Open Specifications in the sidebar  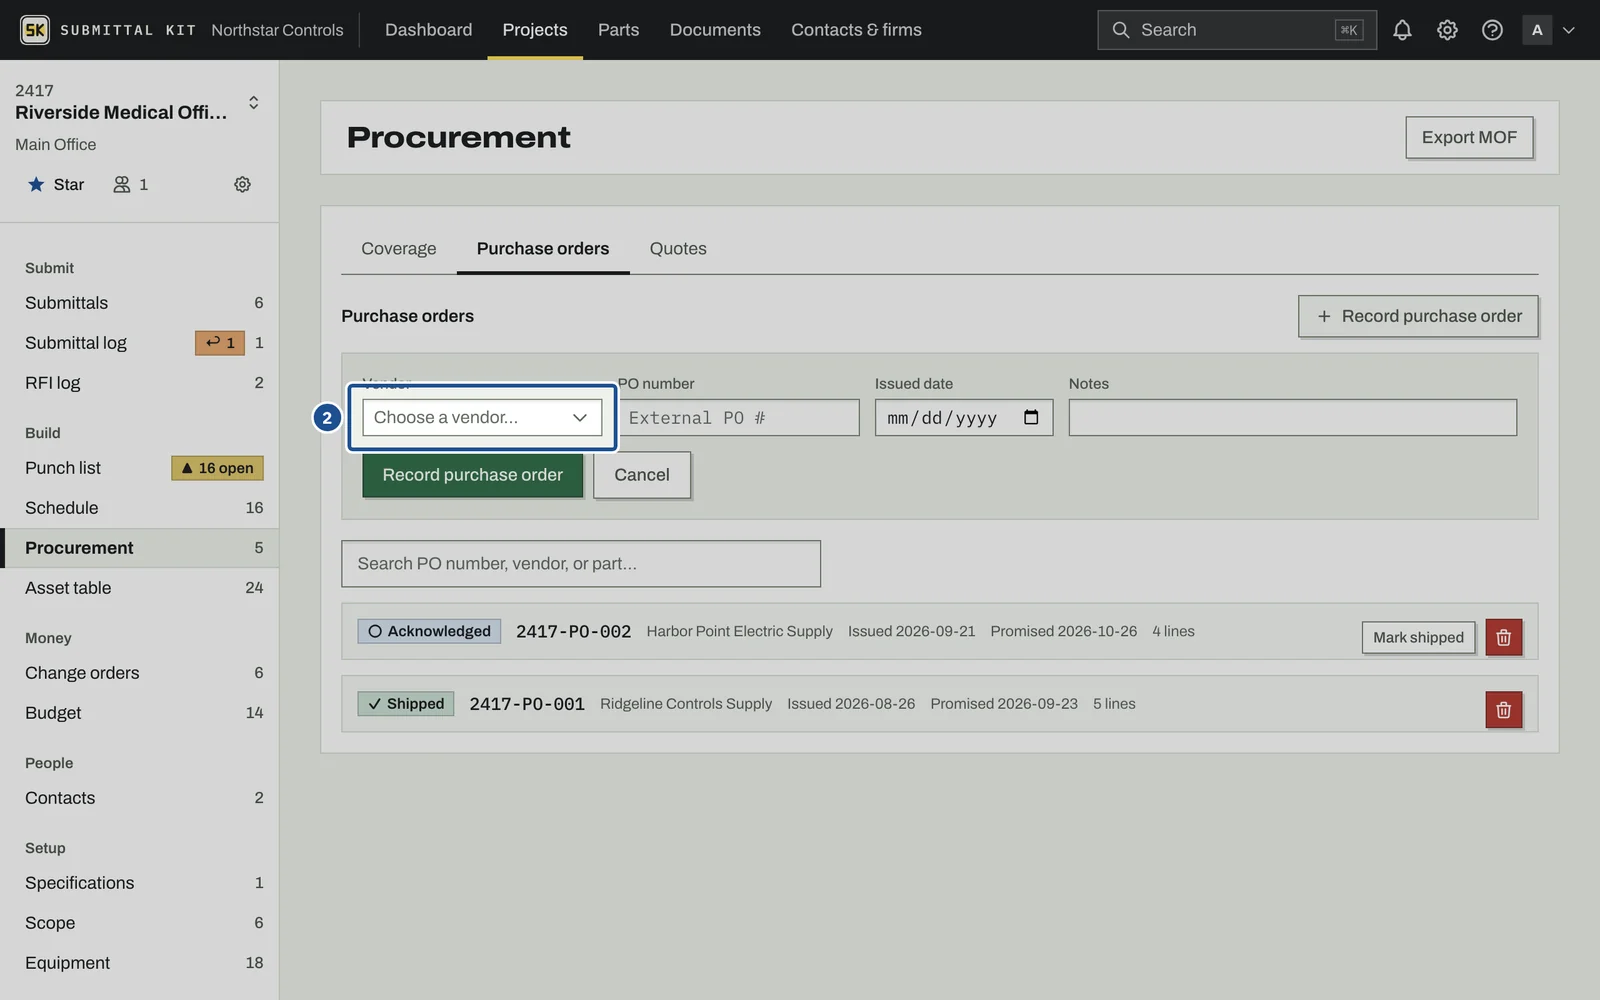tap(140, 883)
